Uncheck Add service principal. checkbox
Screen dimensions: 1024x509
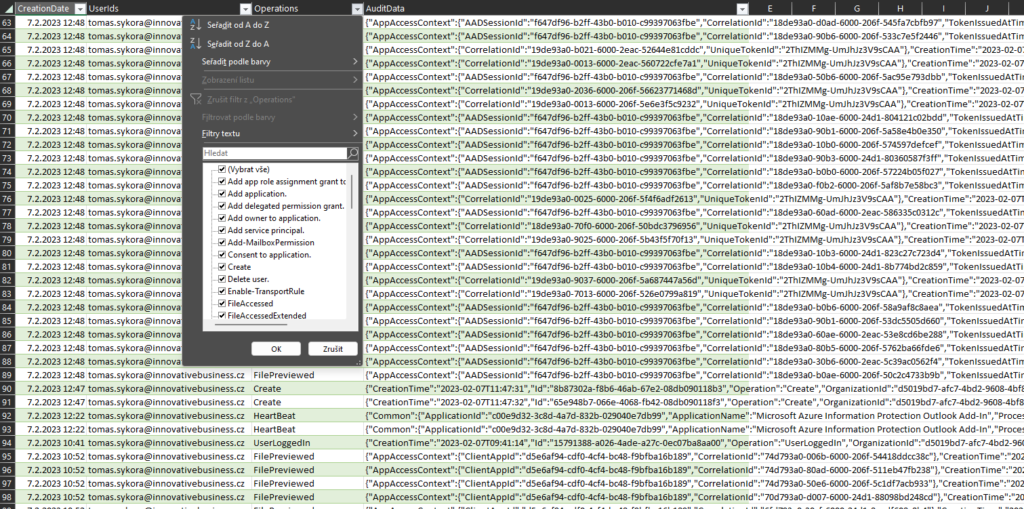pos(222,230)
